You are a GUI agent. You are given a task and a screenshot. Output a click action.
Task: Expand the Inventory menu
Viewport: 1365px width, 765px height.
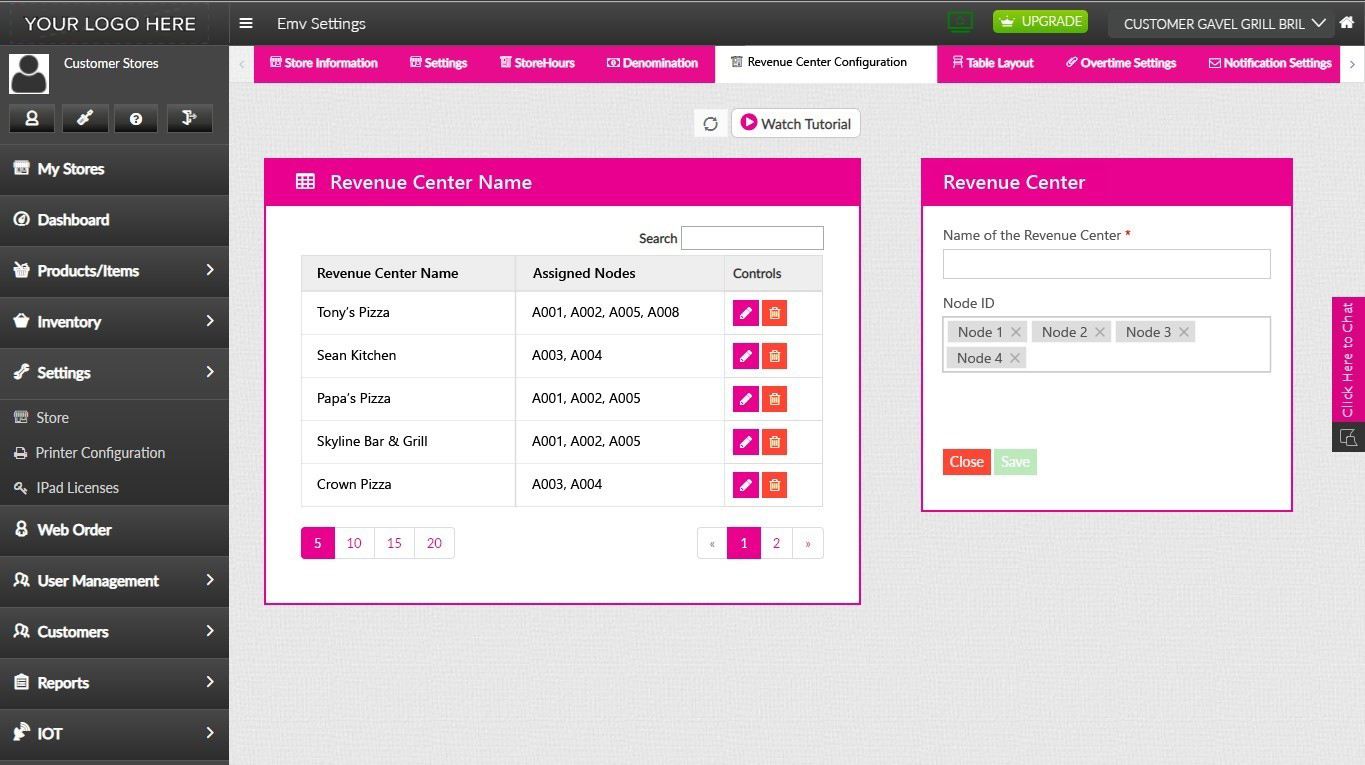coord(114,321)
